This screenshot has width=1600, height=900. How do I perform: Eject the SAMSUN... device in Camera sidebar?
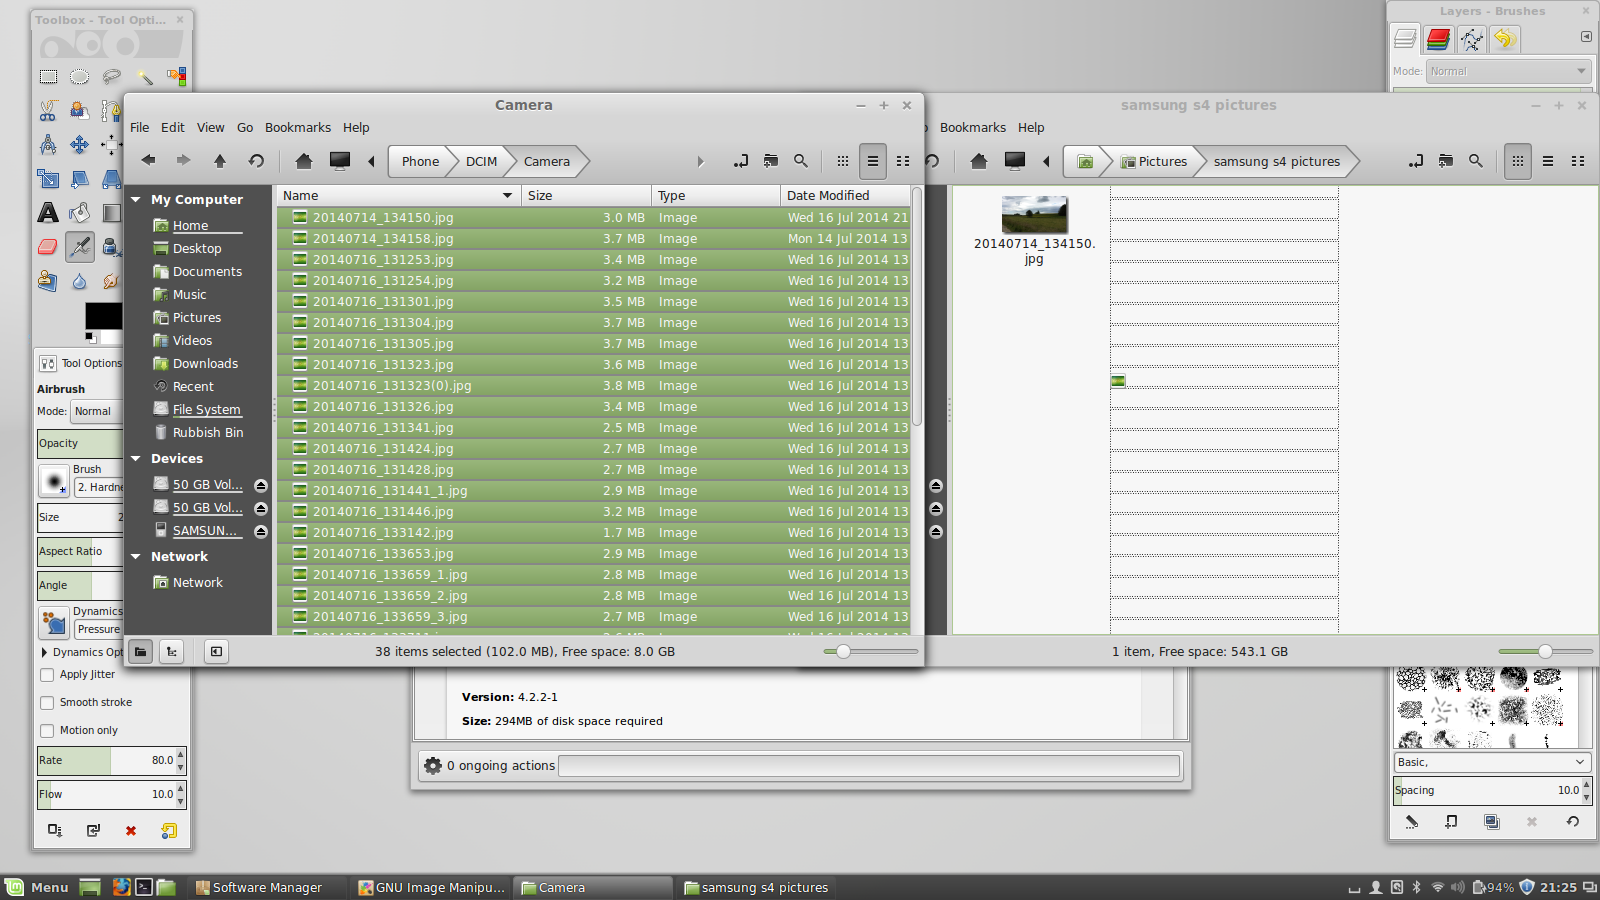point(261,532)
